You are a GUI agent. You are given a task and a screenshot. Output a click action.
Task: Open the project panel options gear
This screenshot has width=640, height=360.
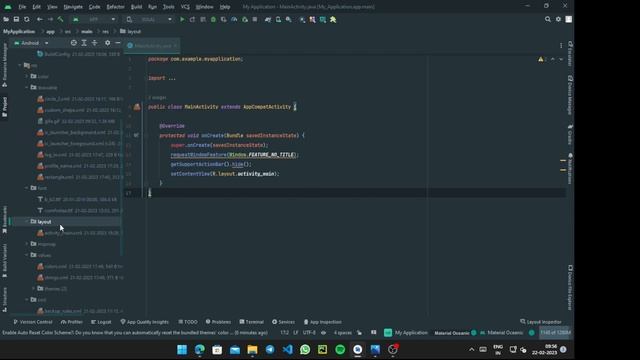point(107,43)
